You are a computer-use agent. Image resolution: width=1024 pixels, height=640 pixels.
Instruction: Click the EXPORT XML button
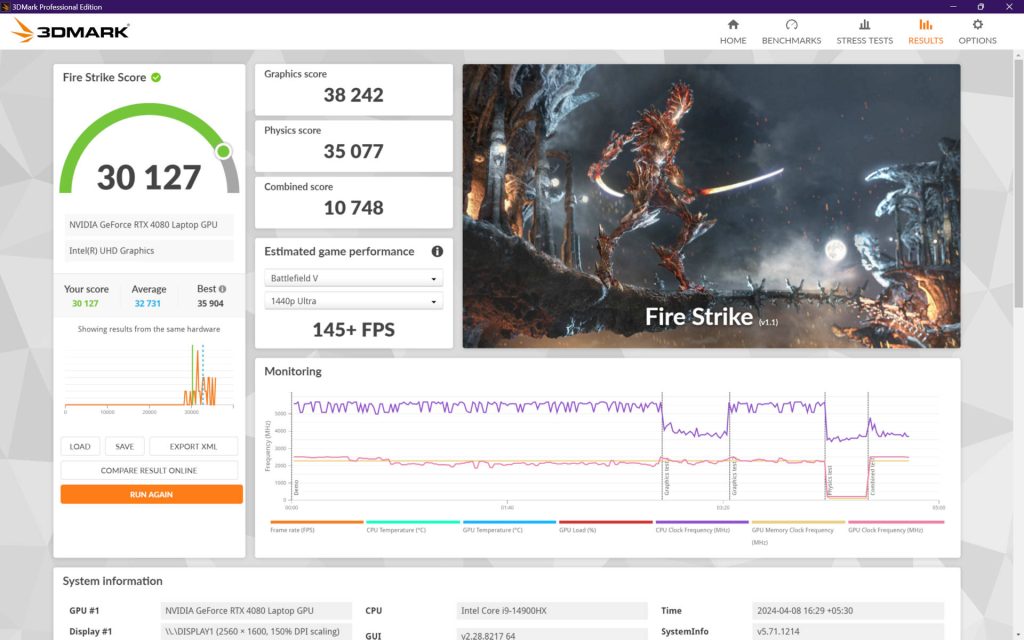pos(193,447)
